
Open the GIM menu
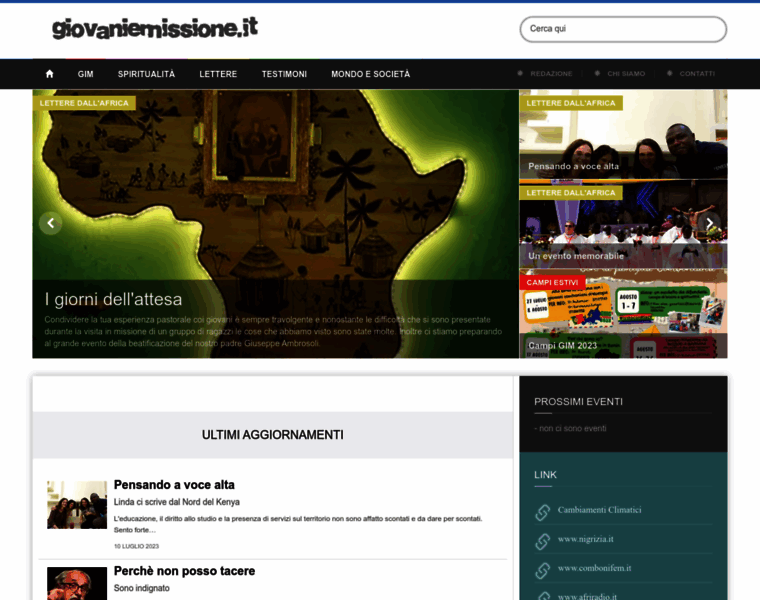tap(85, 74)
